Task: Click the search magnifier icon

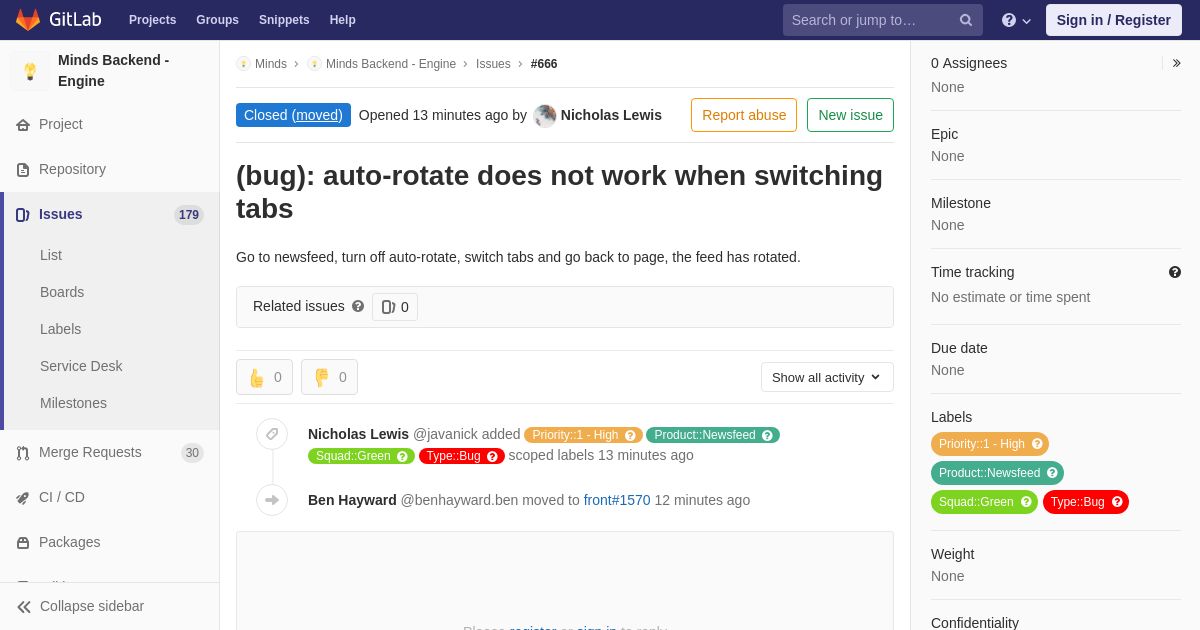Action: [966, 20]
